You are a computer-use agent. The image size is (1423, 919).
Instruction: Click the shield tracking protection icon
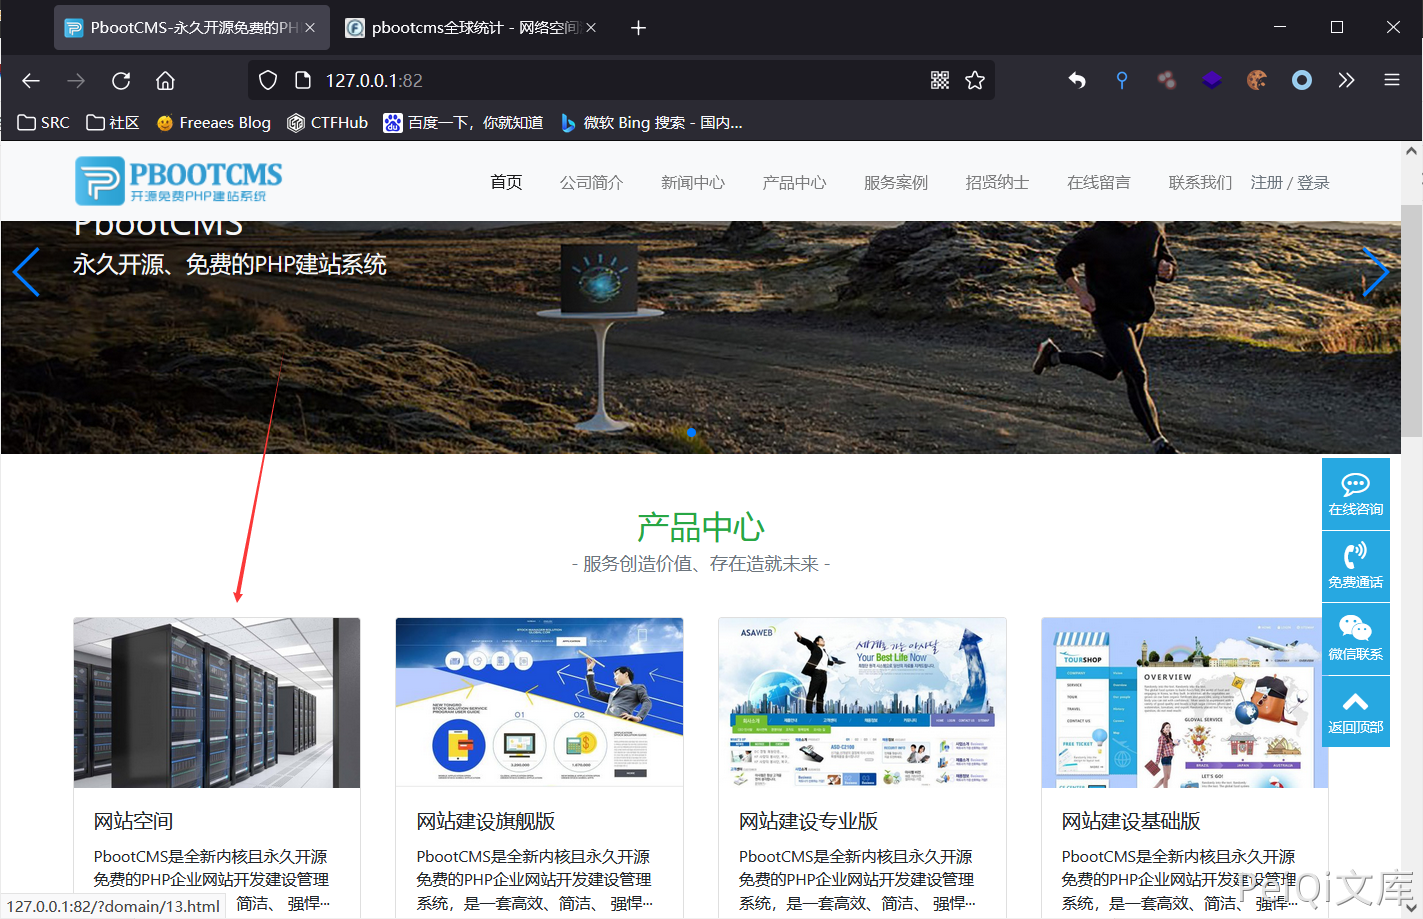(268, 80)
